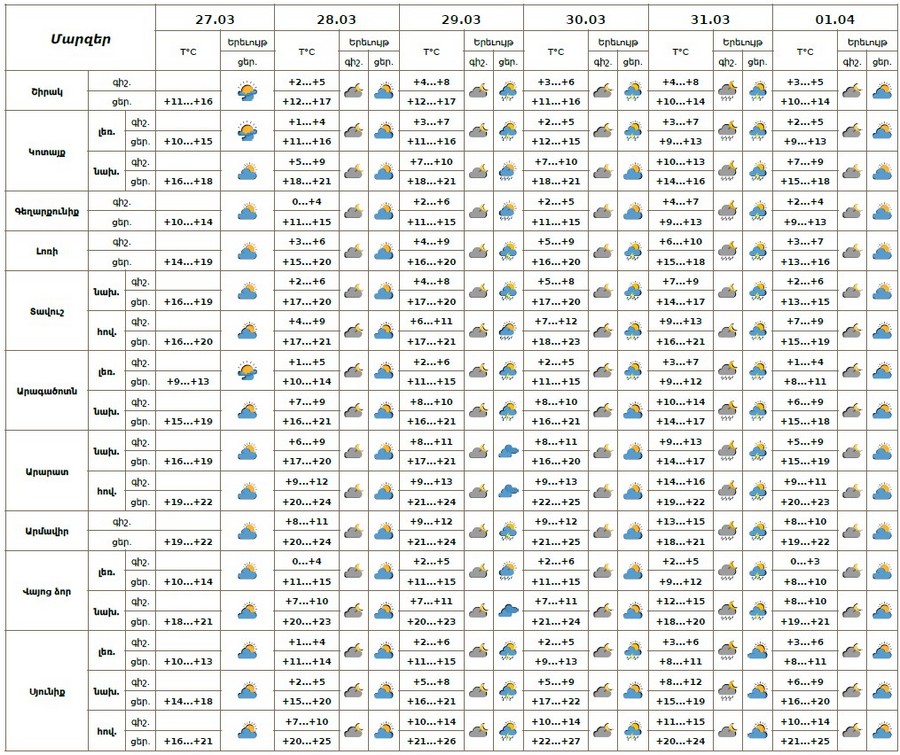The image size is (900, 755).
Task: Click Արմավիր daytime weather icon for 30.03
Action: [x=633, y=532]
